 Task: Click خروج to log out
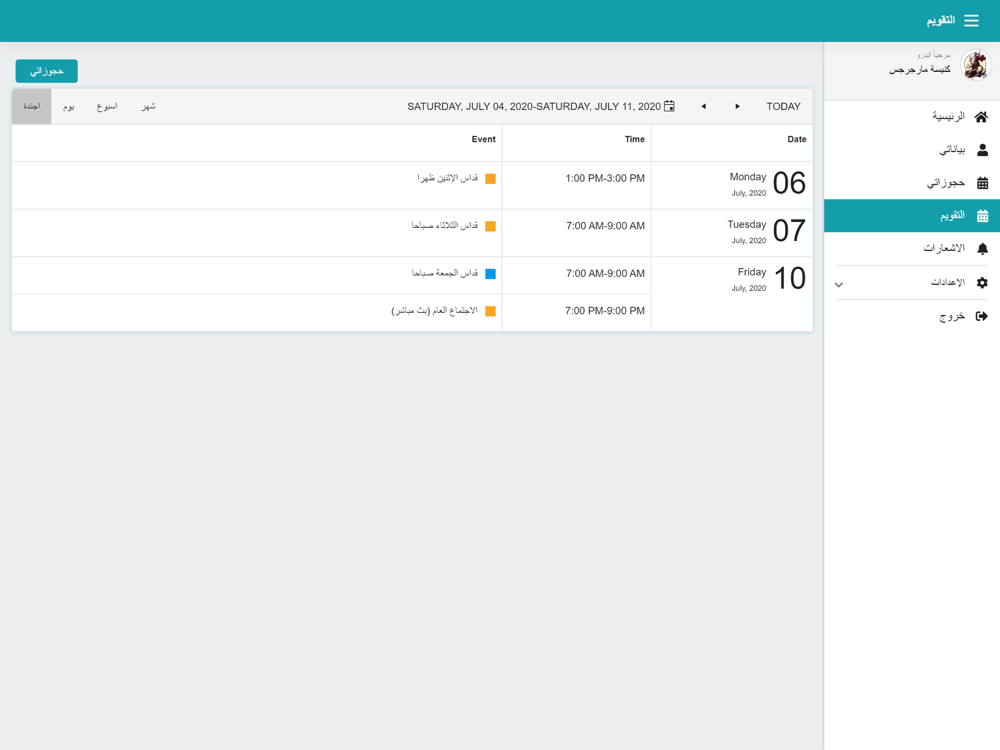coord(912,316)
